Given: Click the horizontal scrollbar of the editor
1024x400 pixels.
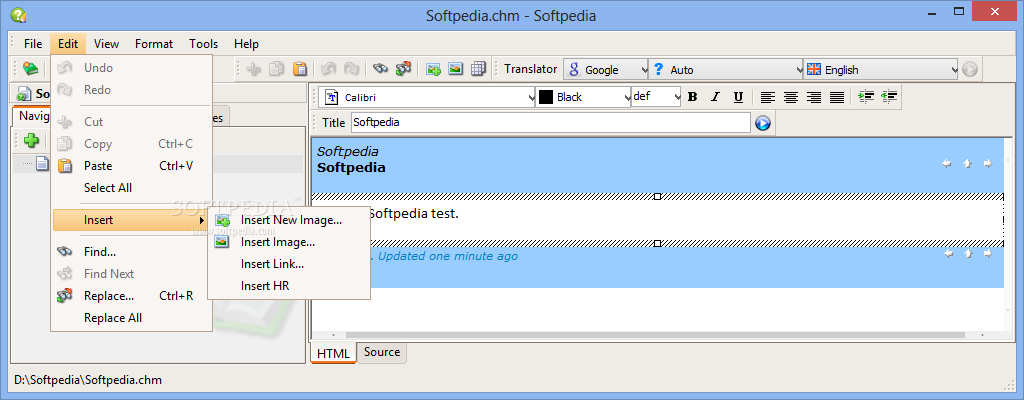Looking at the screenshot, I should tap(656, 335).
